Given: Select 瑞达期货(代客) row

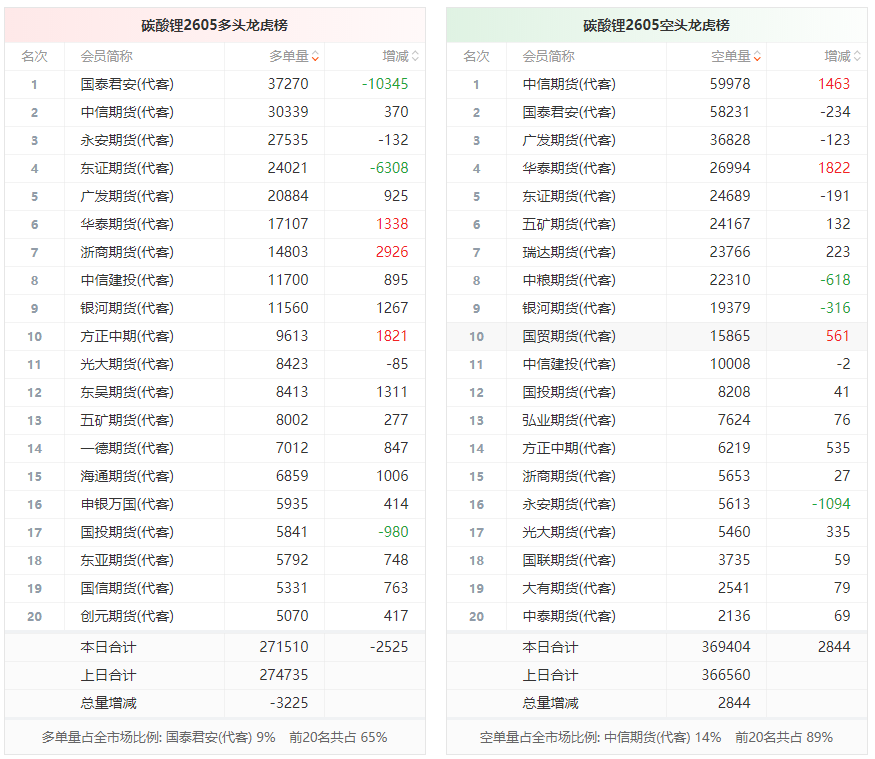Looking at the screenshot, I should point(657,252).
